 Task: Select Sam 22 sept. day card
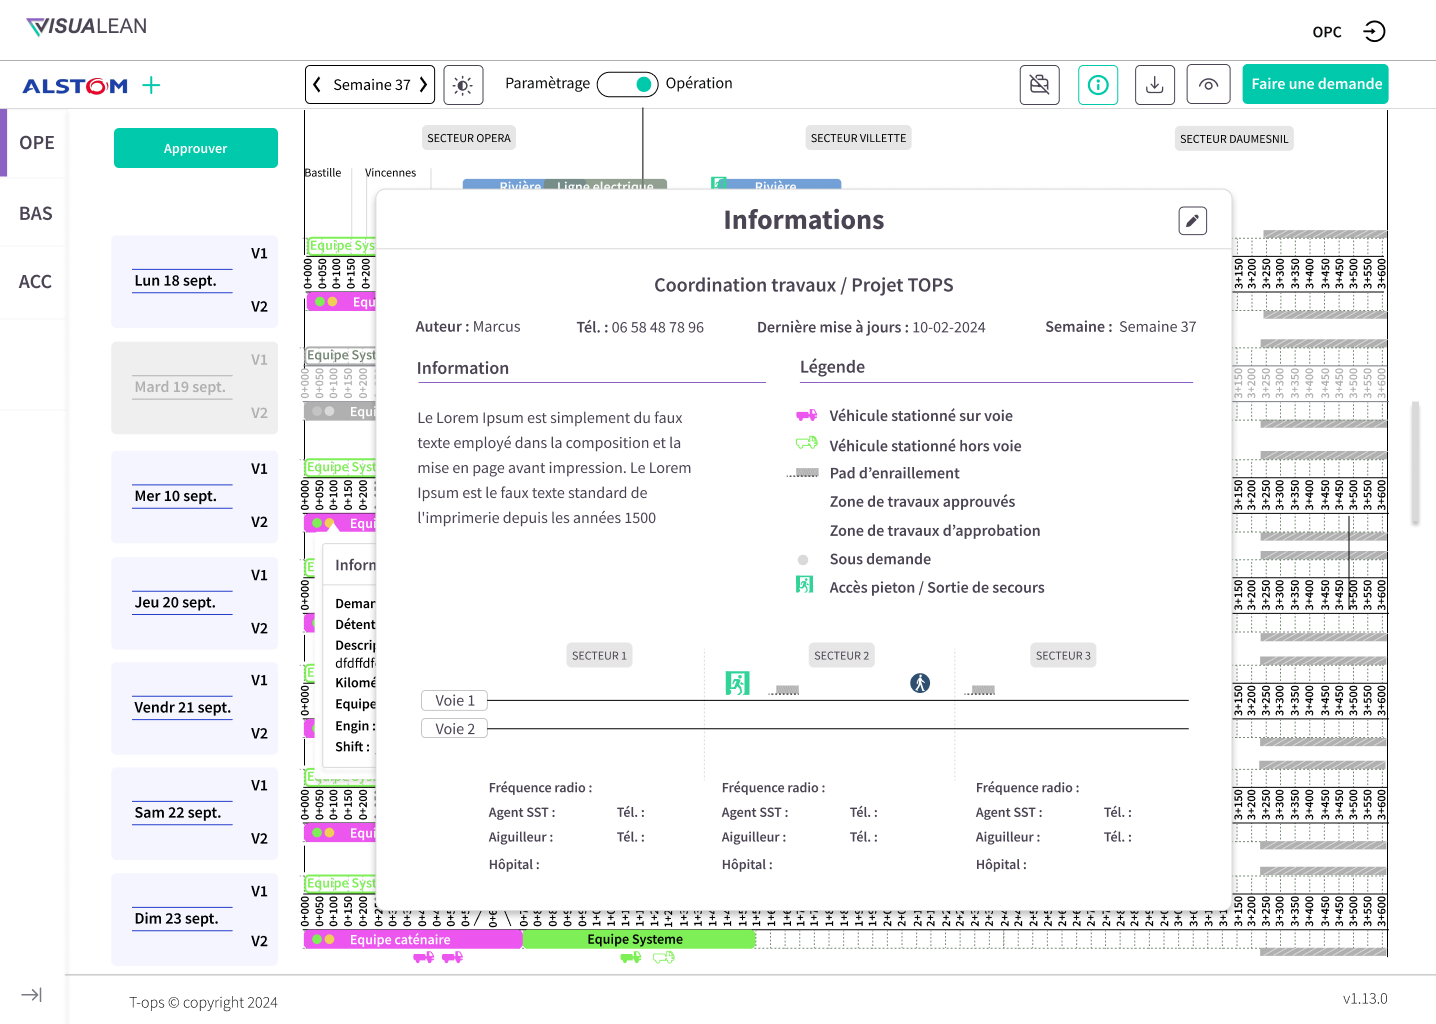[x=195, y=812]
